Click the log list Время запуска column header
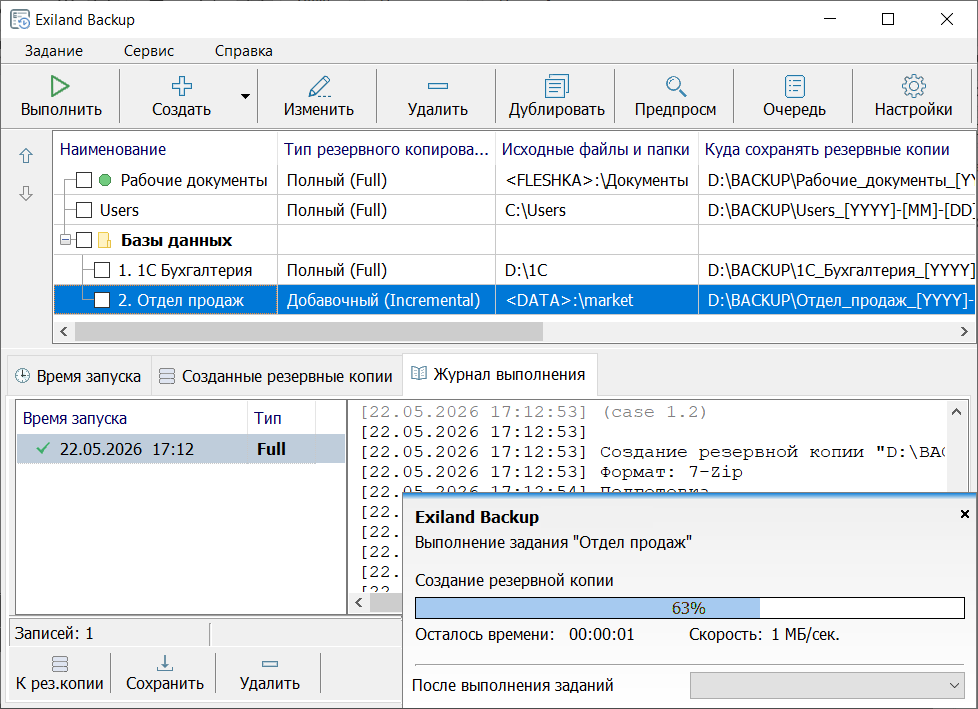The height and width of the screenshot is (709, 978). coord(132,418)
